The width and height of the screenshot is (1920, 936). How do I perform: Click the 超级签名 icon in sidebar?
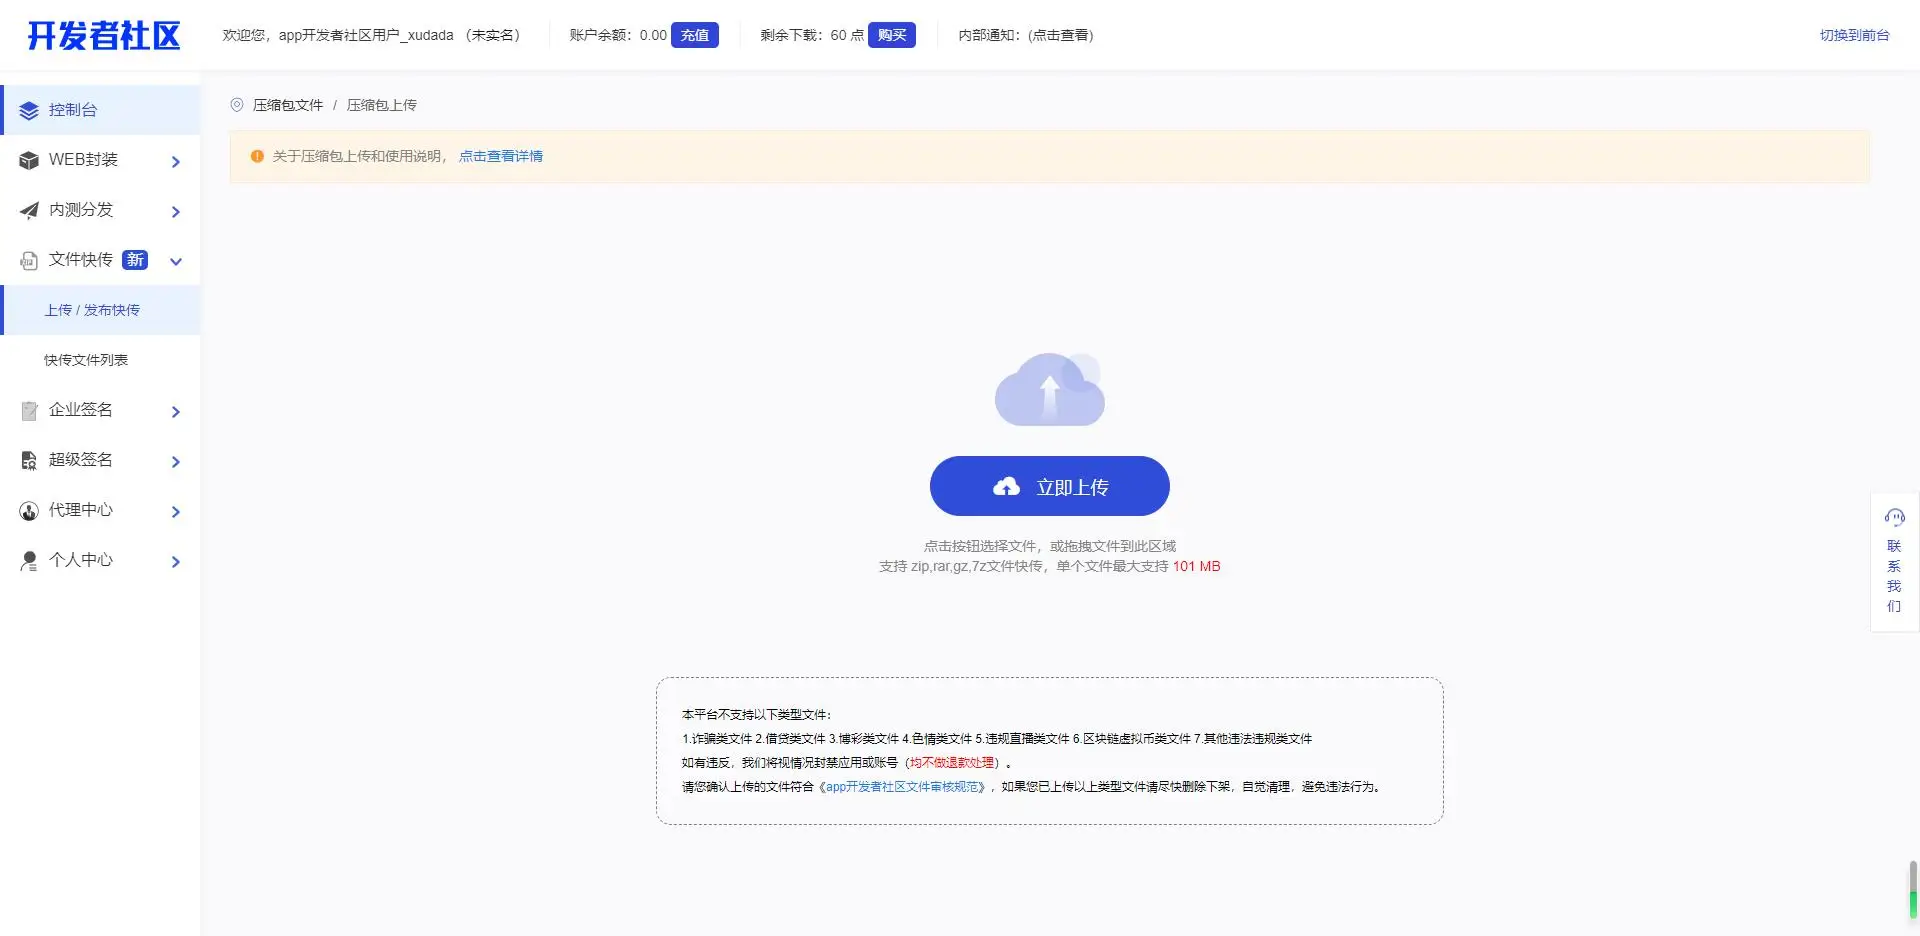[x=29, y=461]
